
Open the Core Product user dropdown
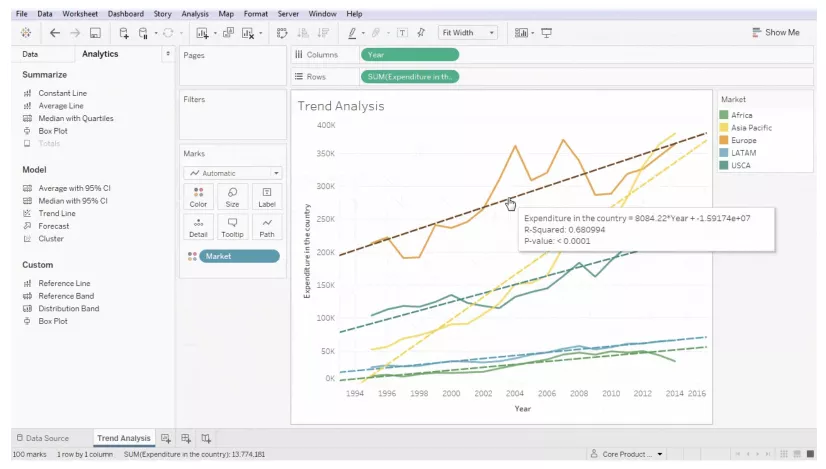tap(627, 454)
